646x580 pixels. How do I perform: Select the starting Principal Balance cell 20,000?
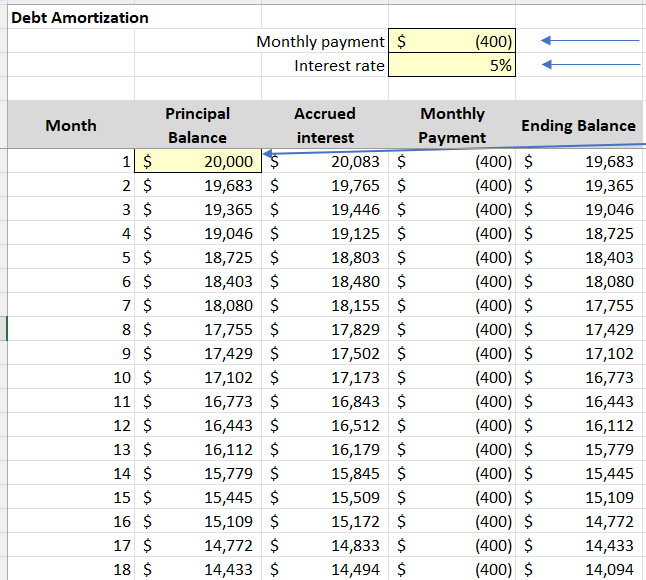tap(198, 161)
